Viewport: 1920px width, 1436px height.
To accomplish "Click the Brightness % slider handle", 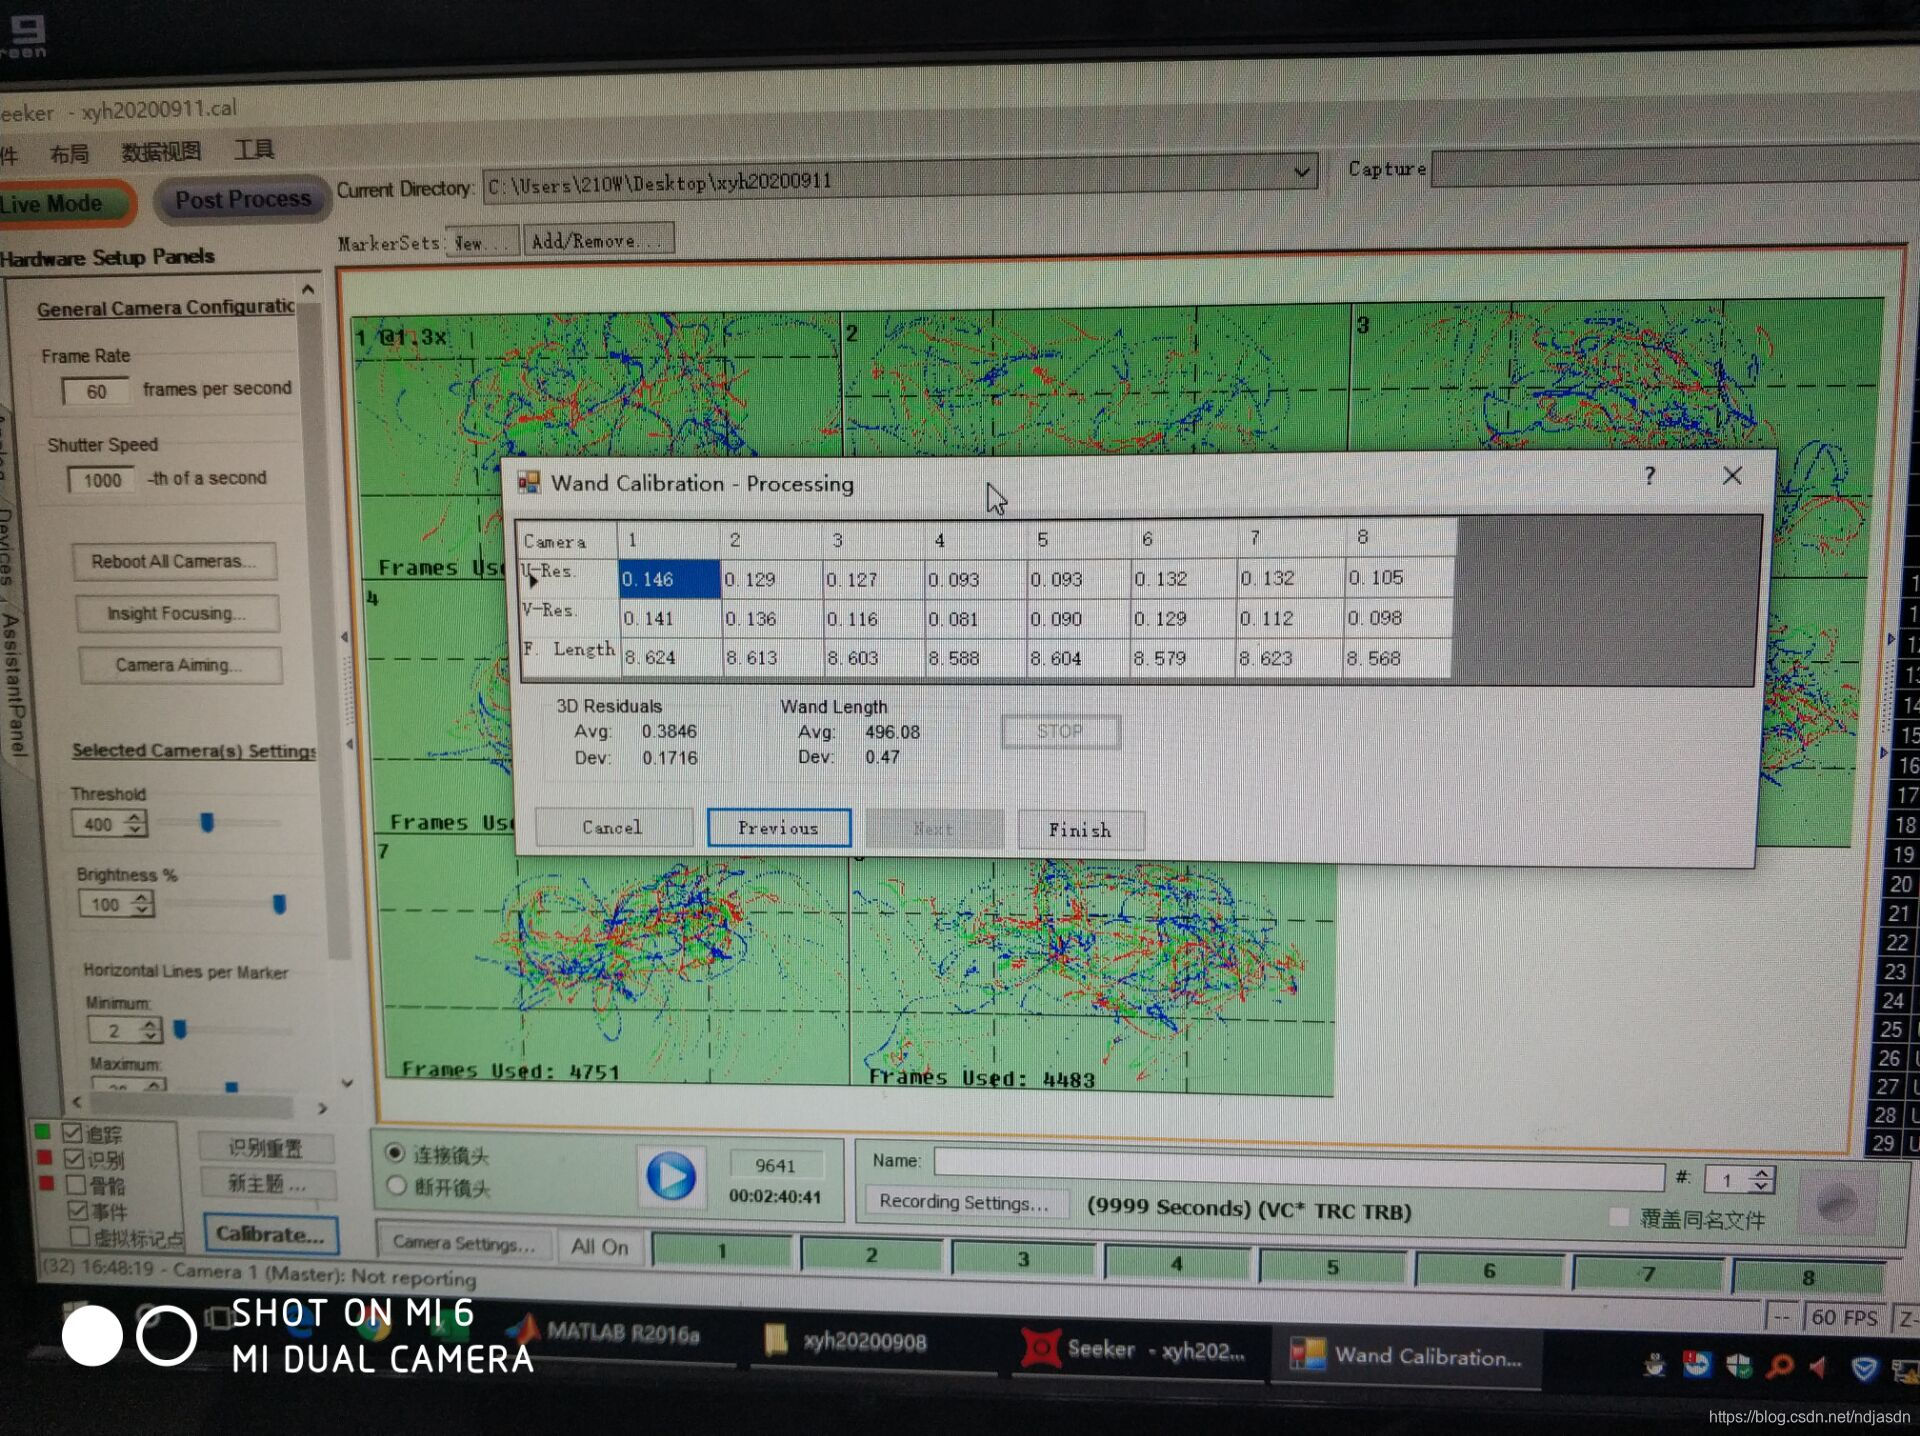I will pyautogui.click(x=279, y=904).
